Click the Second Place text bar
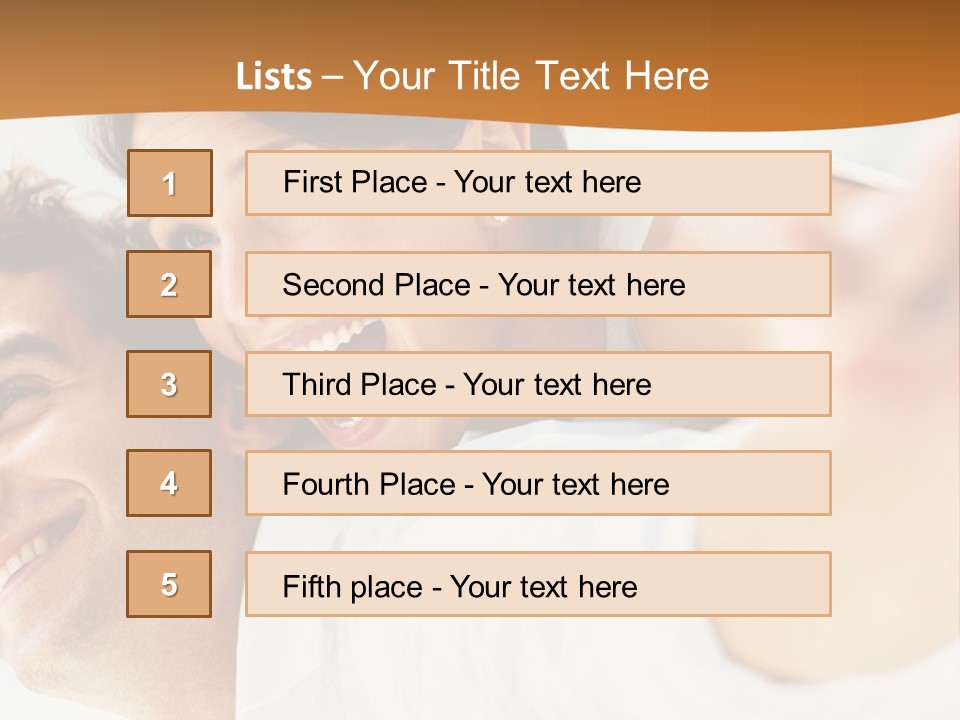The height and width of the screenshot is (720, 960). point(538,284)
